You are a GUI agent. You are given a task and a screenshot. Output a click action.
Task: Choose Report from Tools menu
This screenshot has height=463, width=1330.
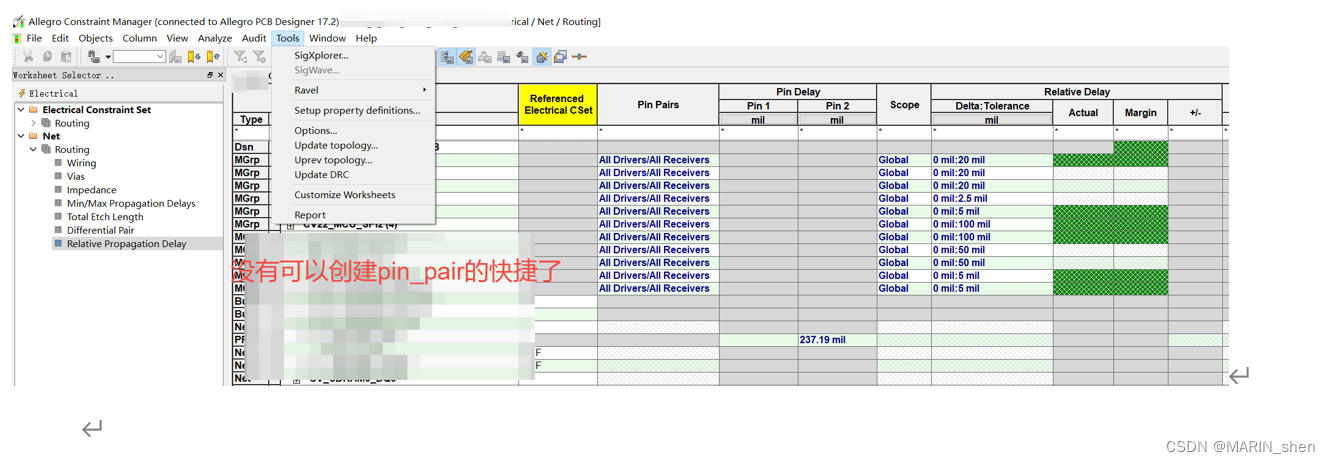click(x=310, y=215)
